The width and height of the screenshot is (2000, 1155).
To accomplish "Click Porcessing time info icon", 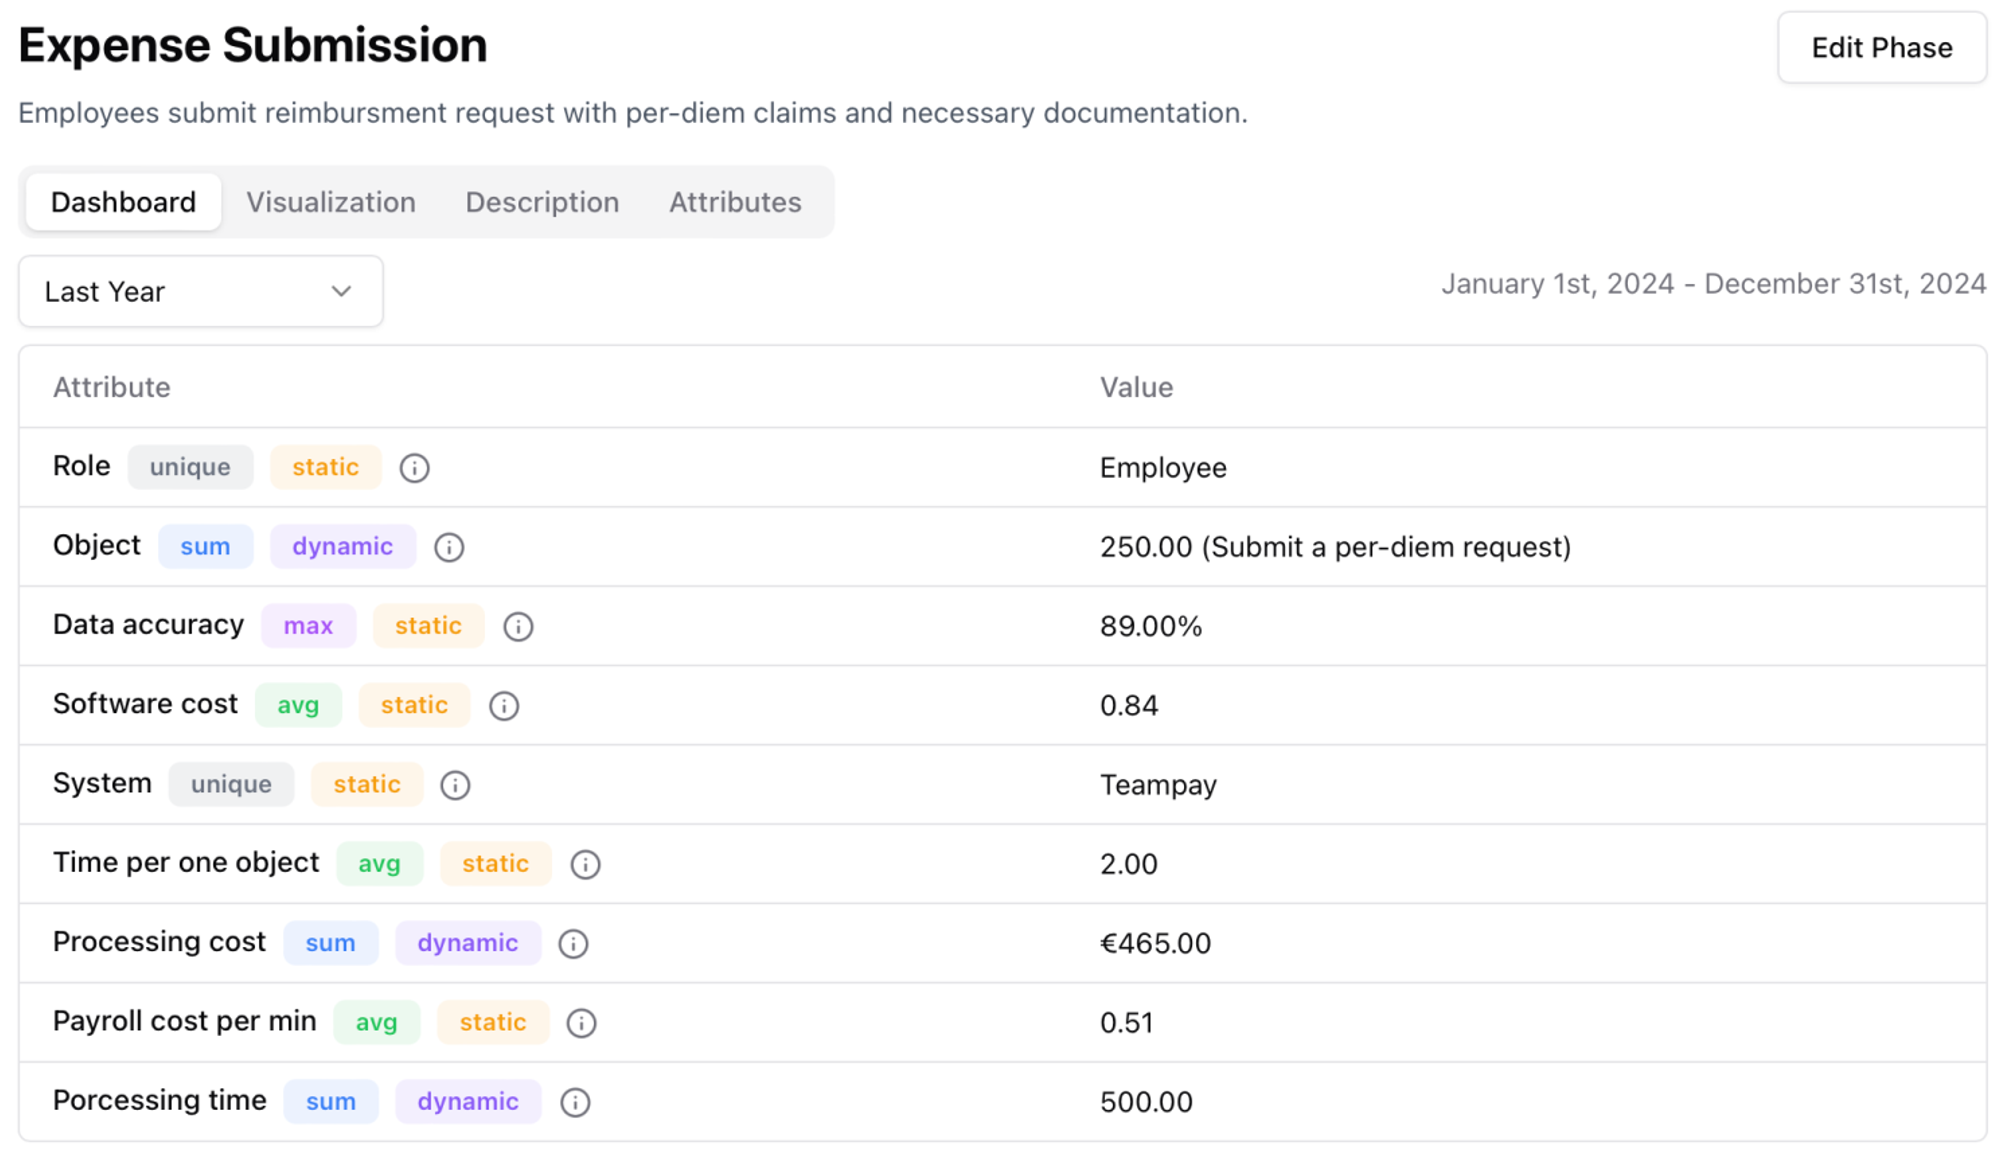I will [x=575, y=1102].
